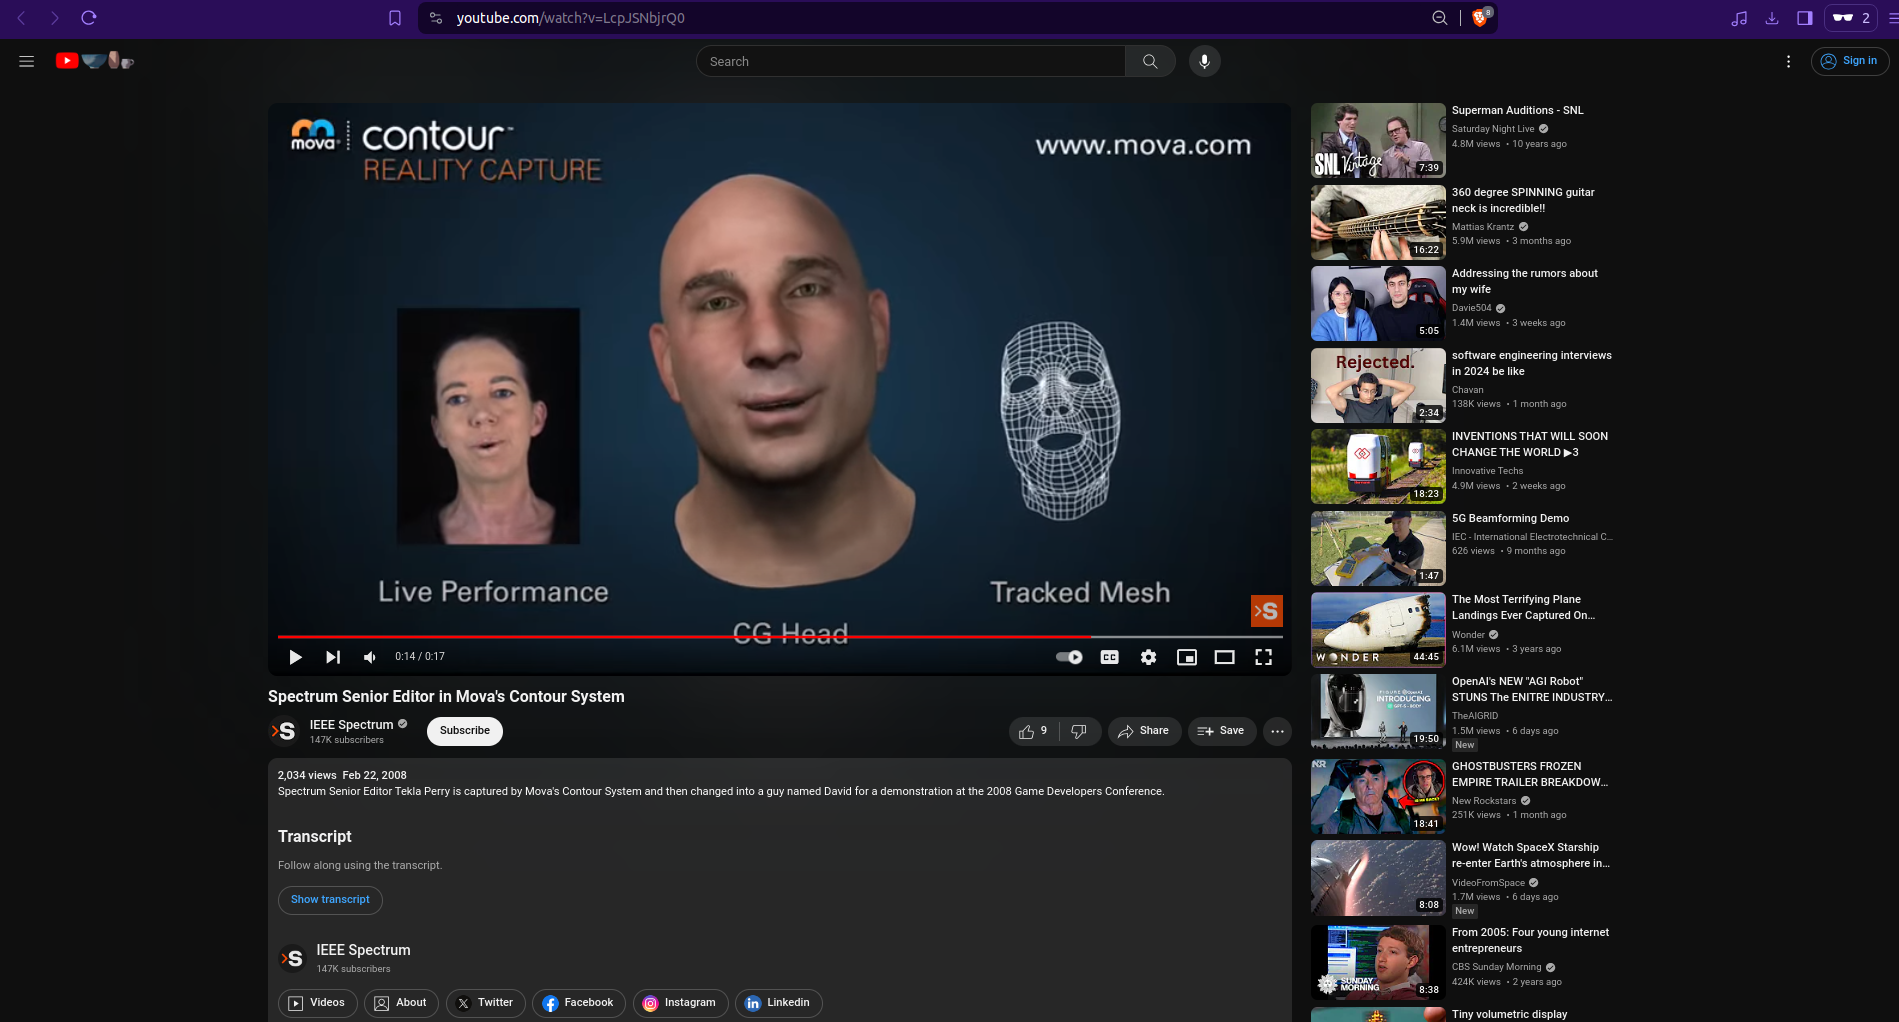The image size is (1899, 1022).
Task: Open browser zoom magnifier icon
Action: point(1439,18)
